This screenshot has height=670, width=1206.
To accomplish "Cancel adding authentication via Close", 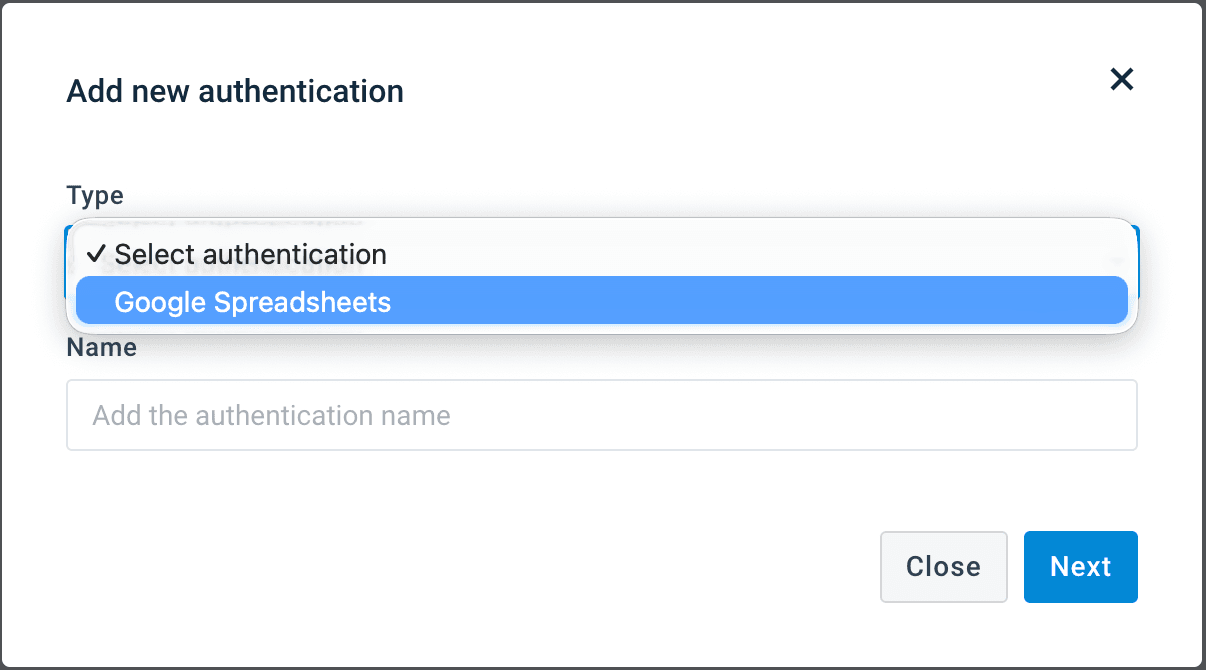I will [943, 567].
